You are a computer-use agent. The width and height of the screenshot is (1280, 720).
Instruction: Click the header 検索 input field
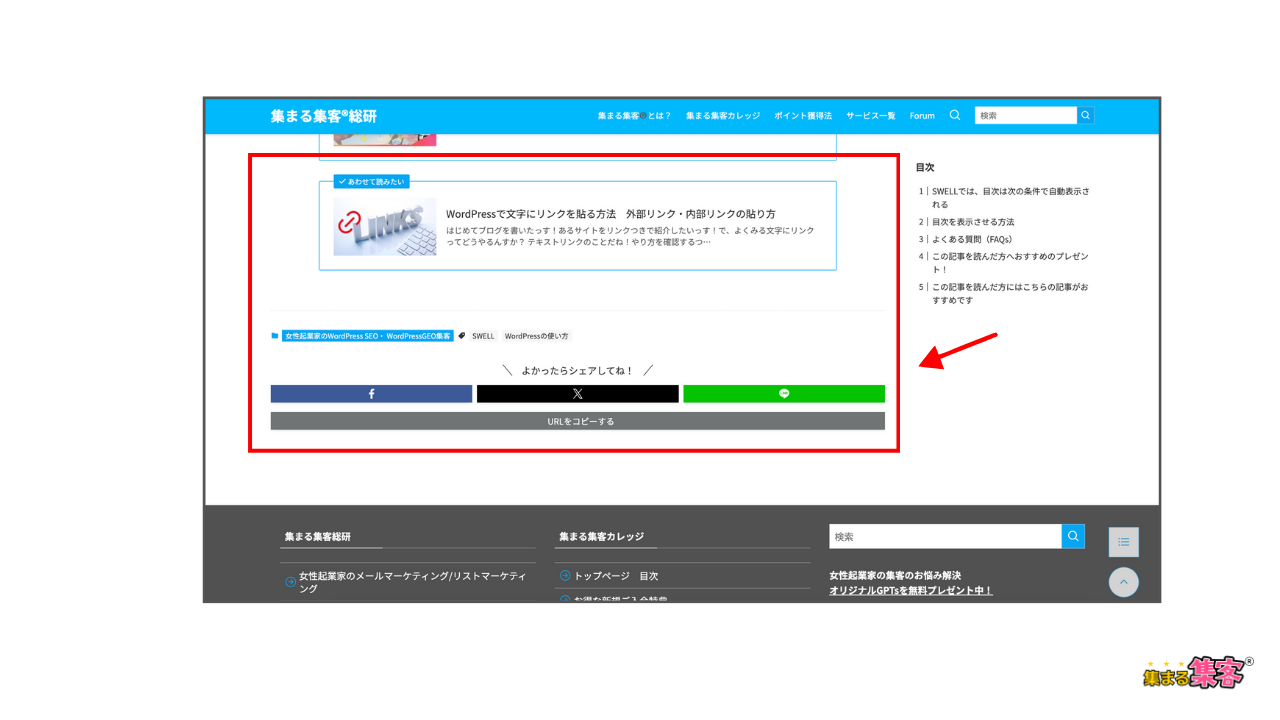tap(1026, 115)
